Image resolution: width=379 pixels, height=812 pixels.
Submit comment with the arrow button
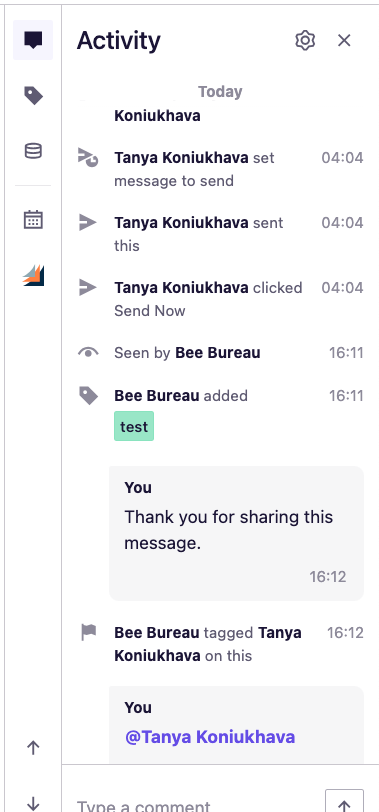pyautogui.click(x=344, y=802)
